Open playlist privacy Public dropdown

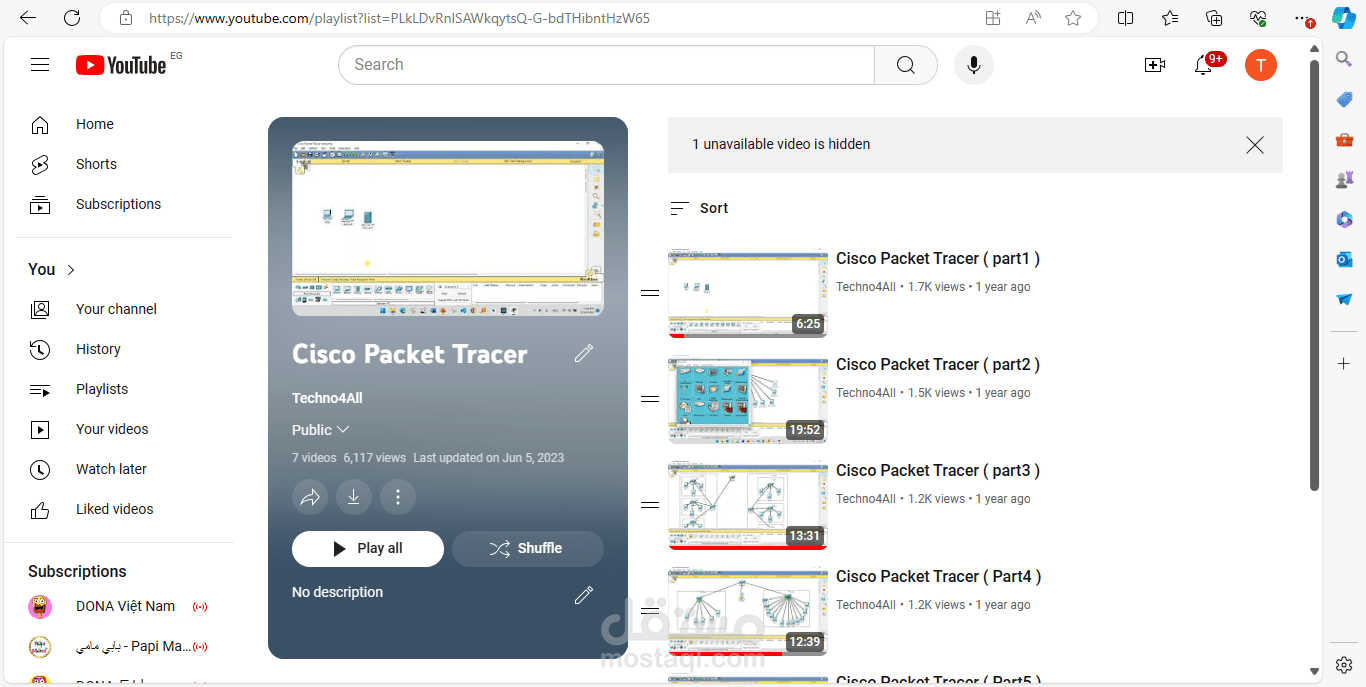(x=321, y=430)
